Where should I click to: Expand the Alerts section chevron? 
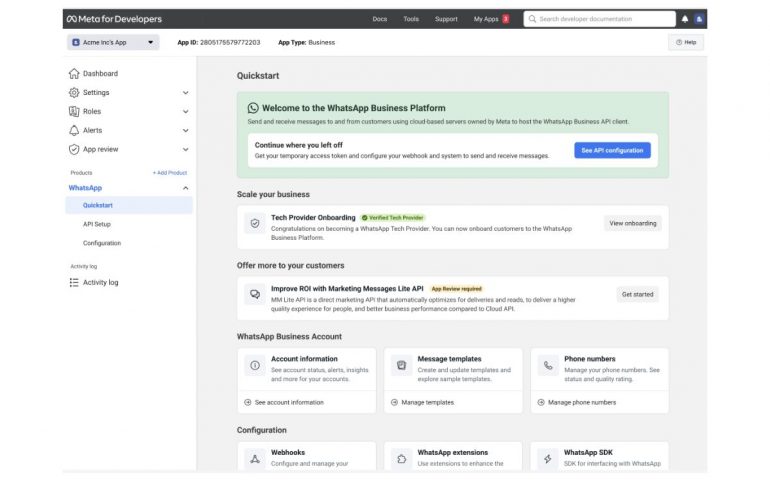click(186, 131)
